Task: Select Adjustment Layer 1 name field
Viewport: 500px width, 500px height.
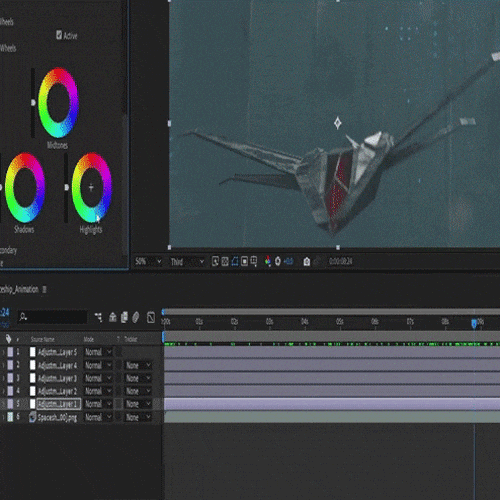Action: 58,404
